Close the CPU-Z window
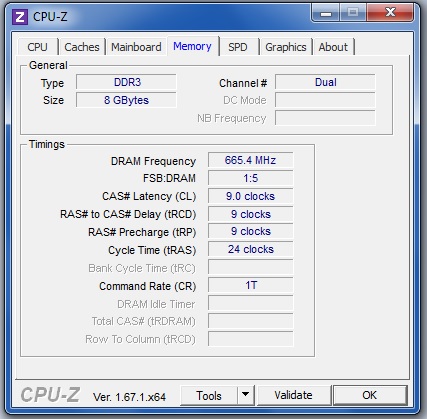 [x=390, y=13]
